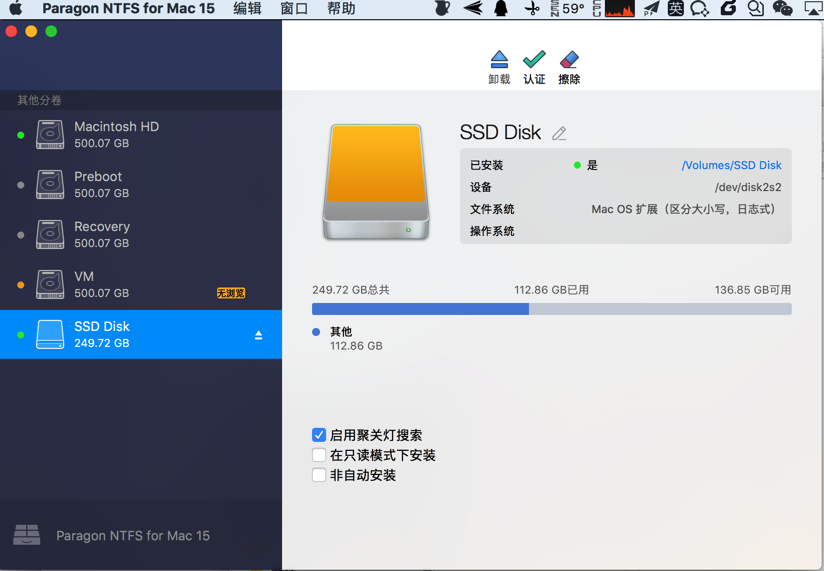Click the 英 input method icon
Viewport: 824px width, 571px height.
coord(675,8)
